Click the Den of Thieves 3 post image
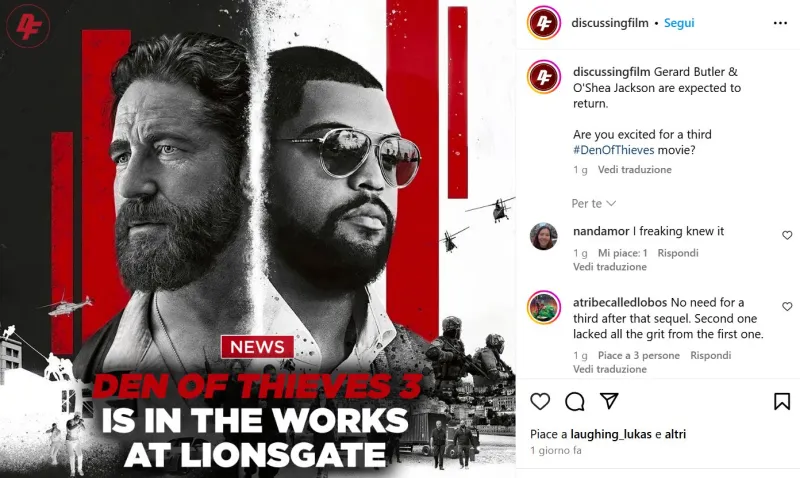 click(258, 239)
